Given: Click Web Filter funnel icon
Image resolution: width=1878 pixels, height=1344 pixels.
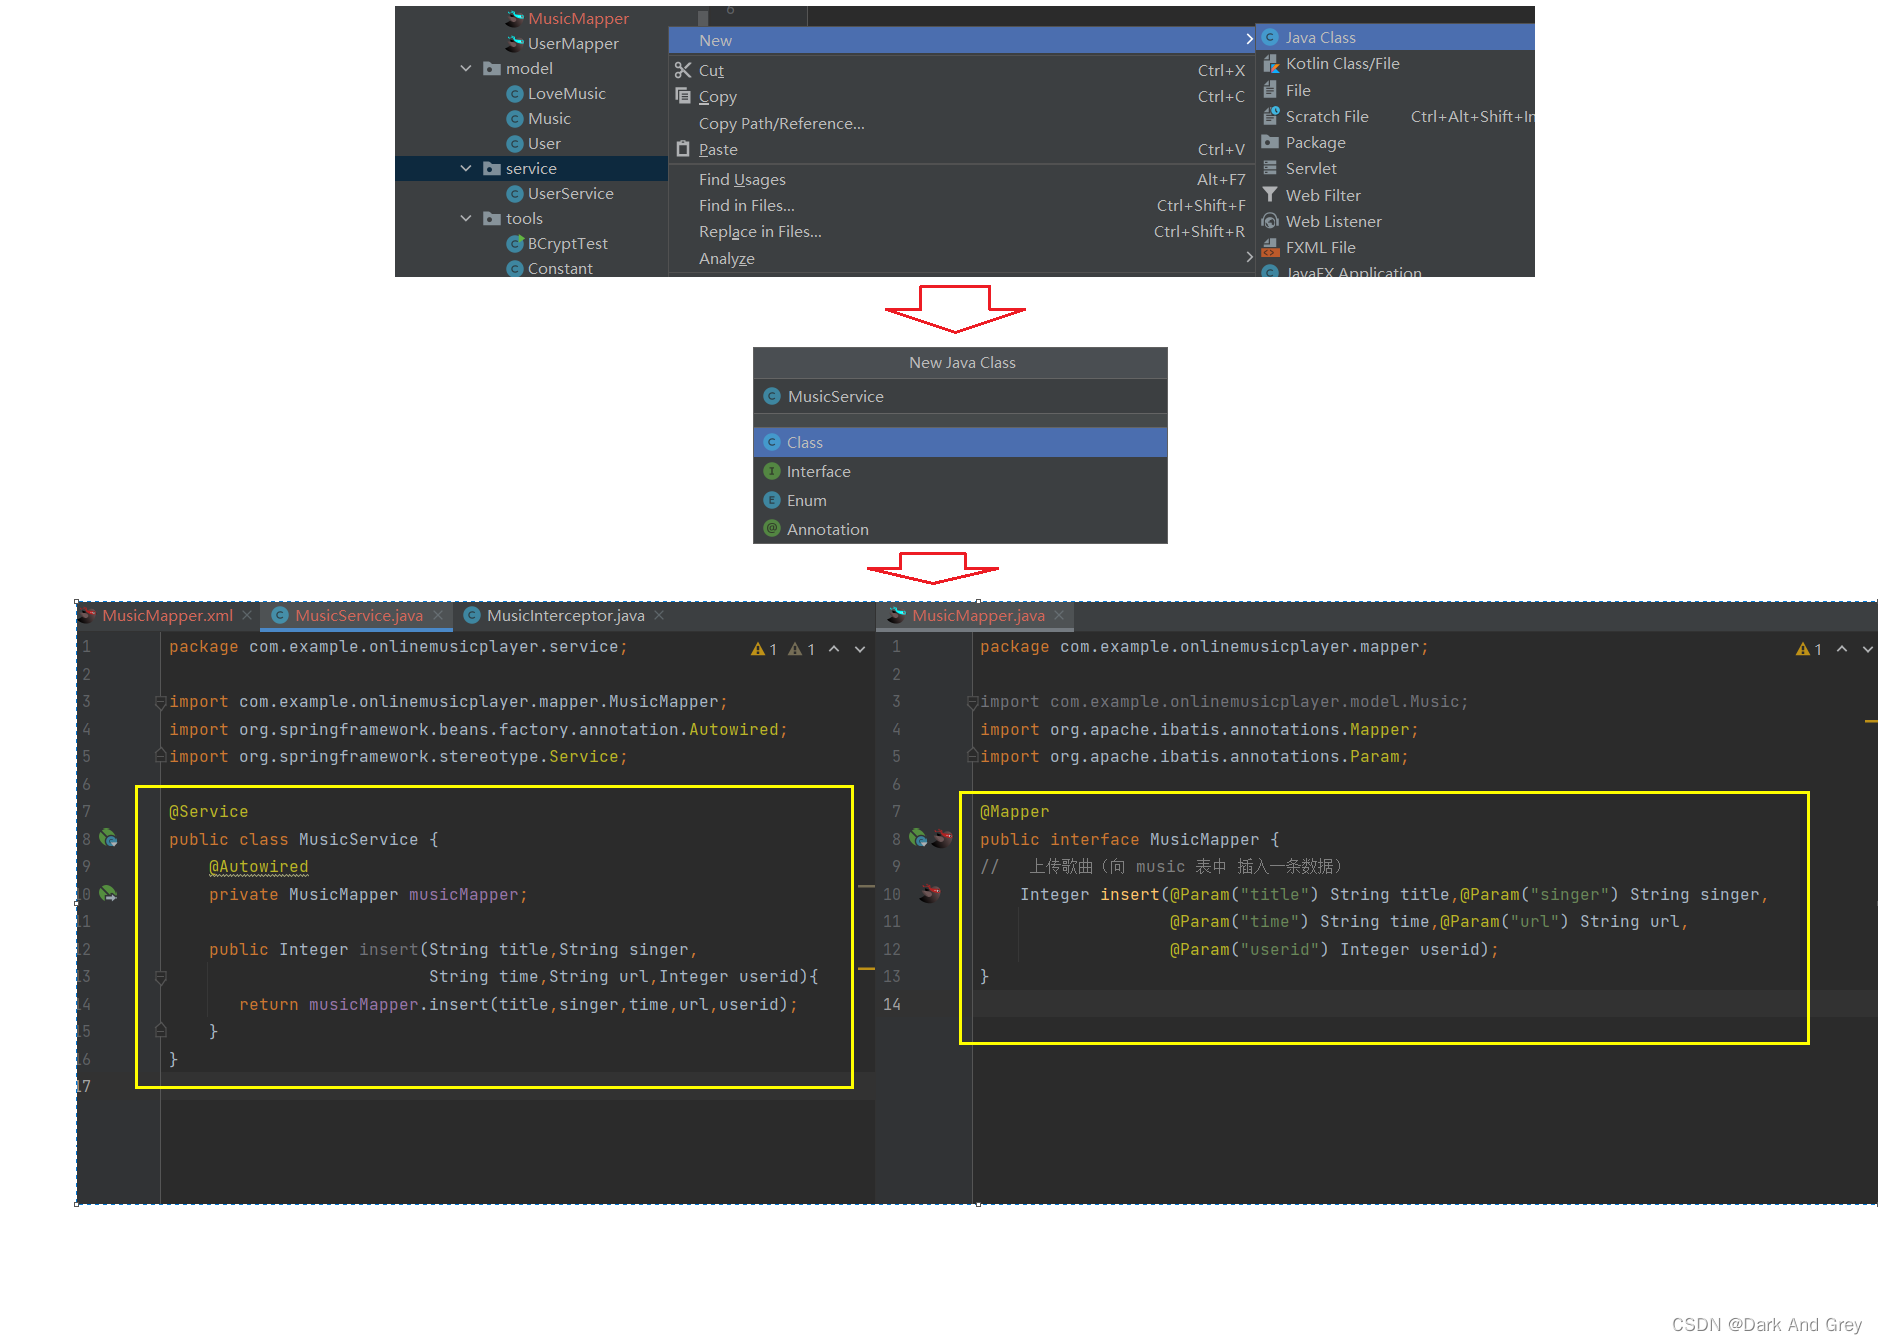Looking at the screenshot, I should click(1270, 195).
